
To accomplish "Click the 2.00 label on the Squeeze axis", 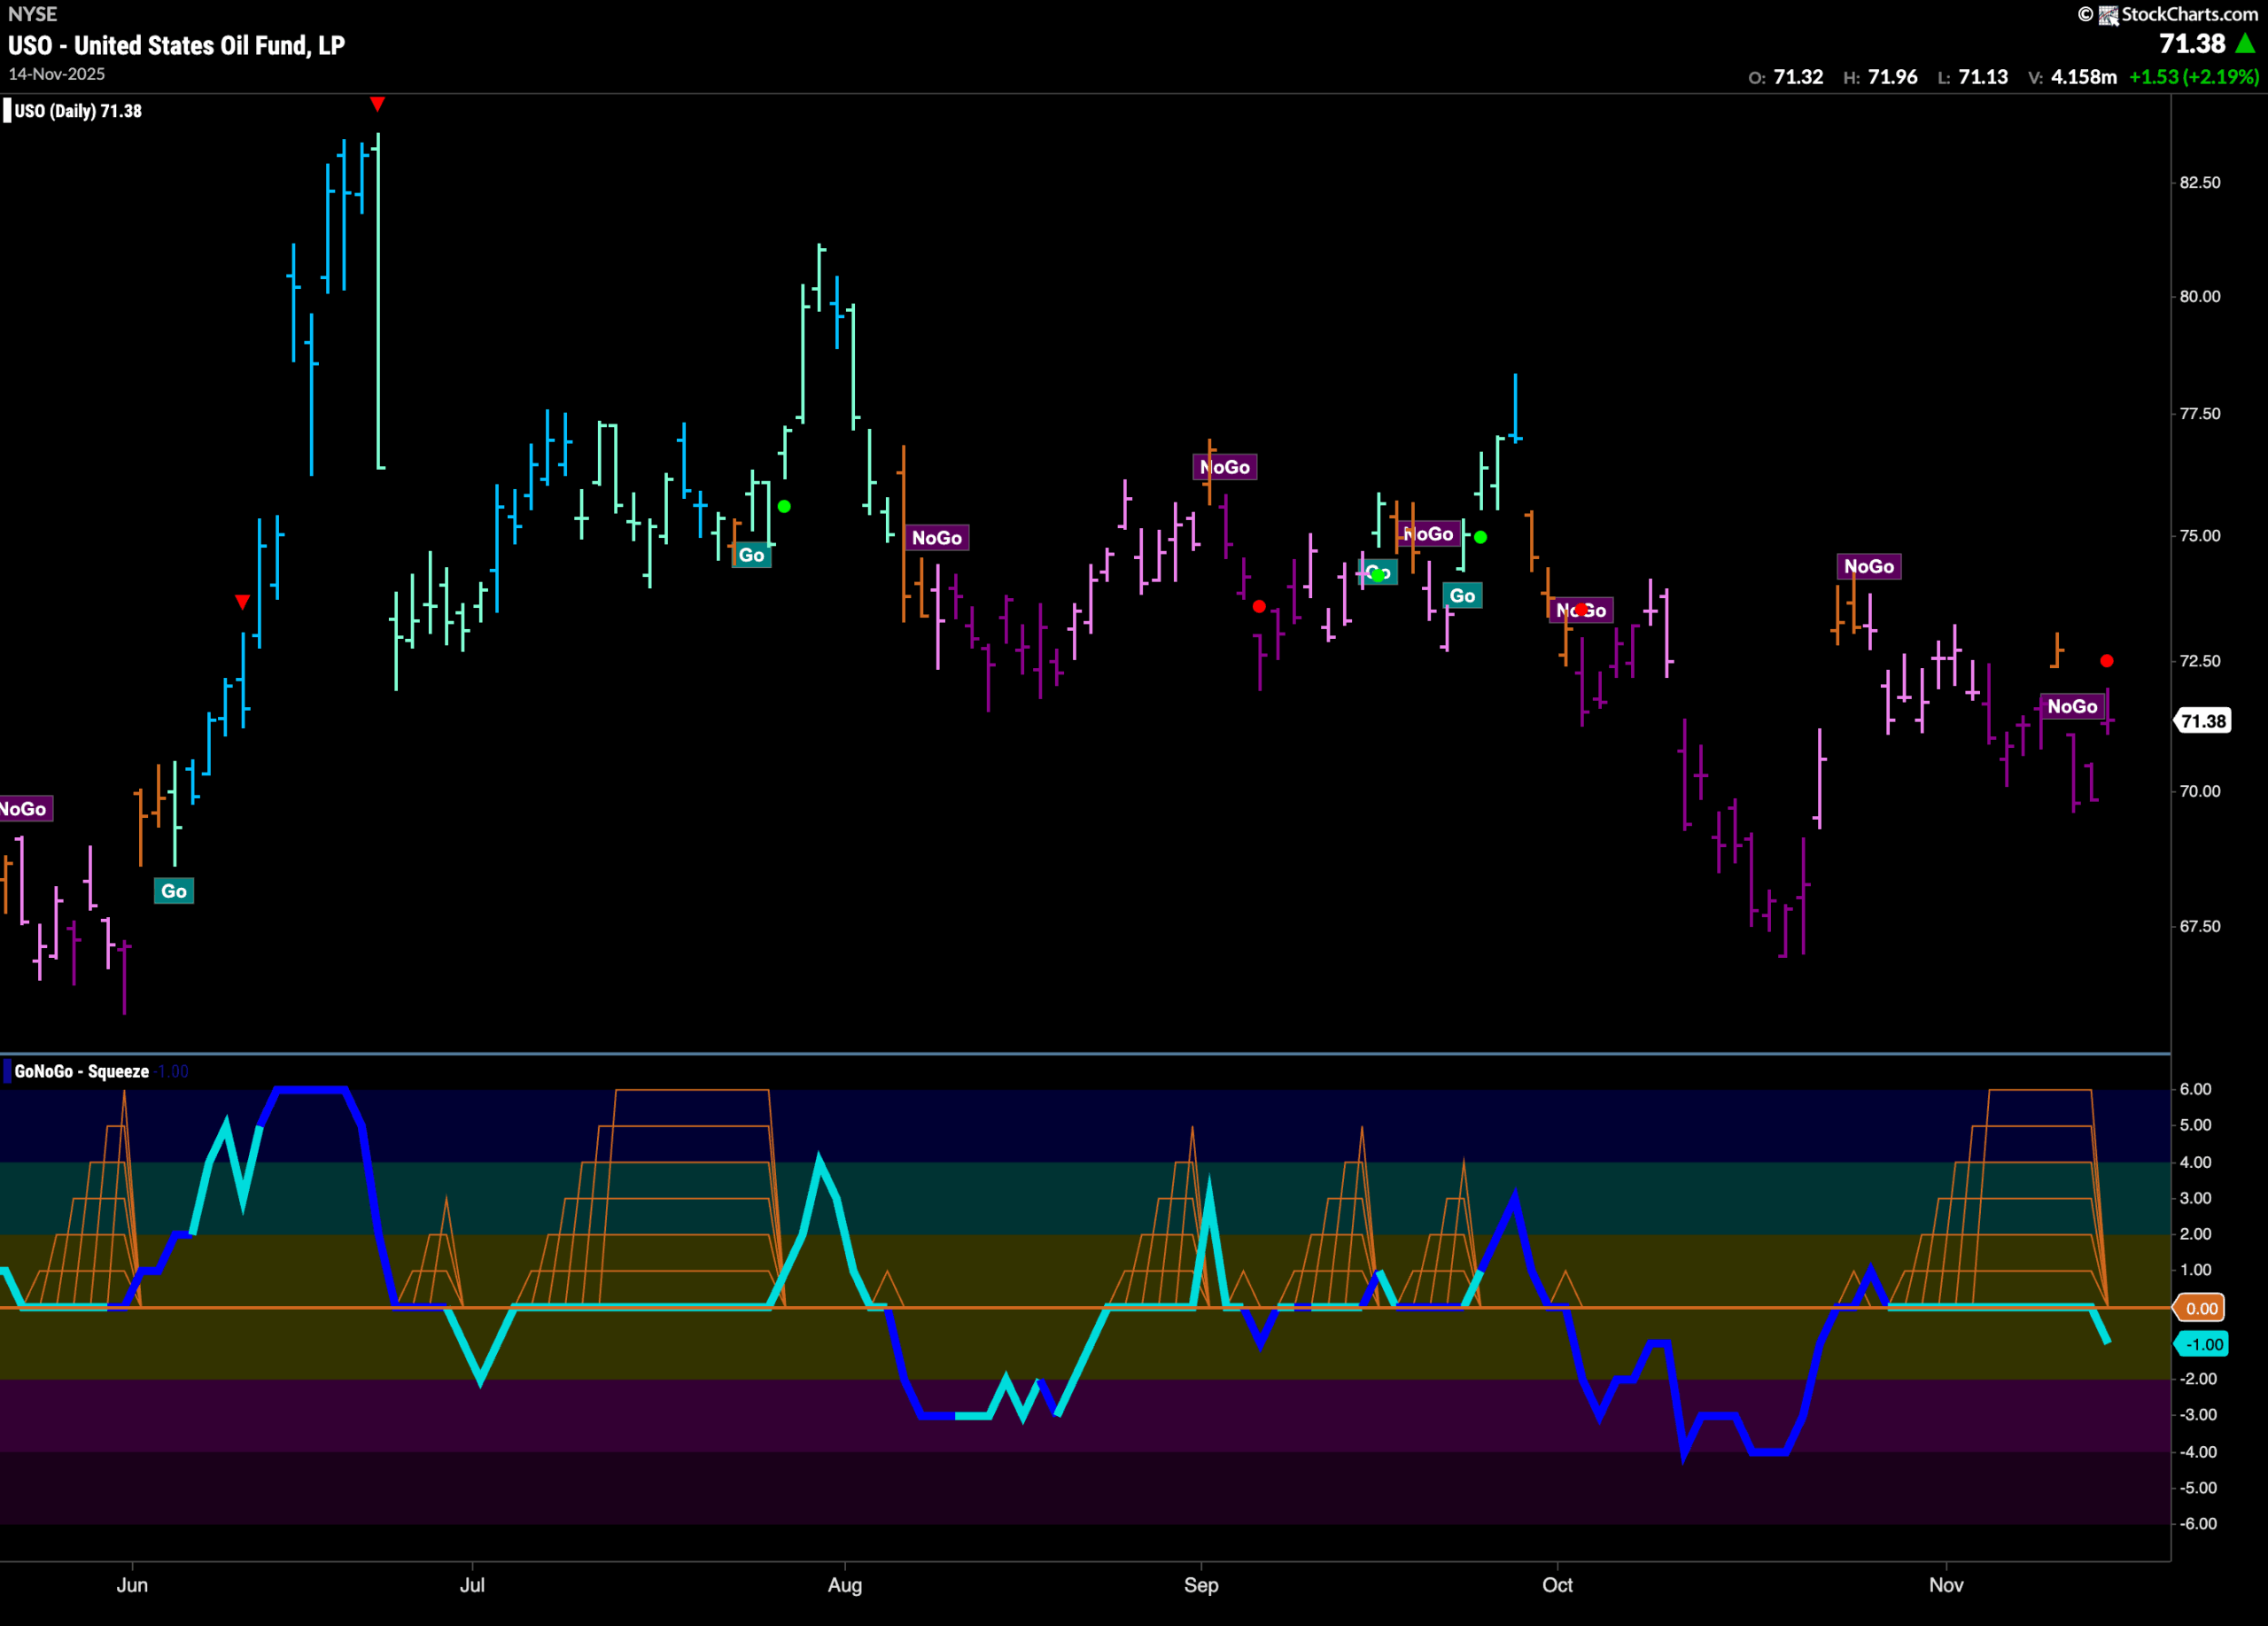I will [x=2195, y=1234].
